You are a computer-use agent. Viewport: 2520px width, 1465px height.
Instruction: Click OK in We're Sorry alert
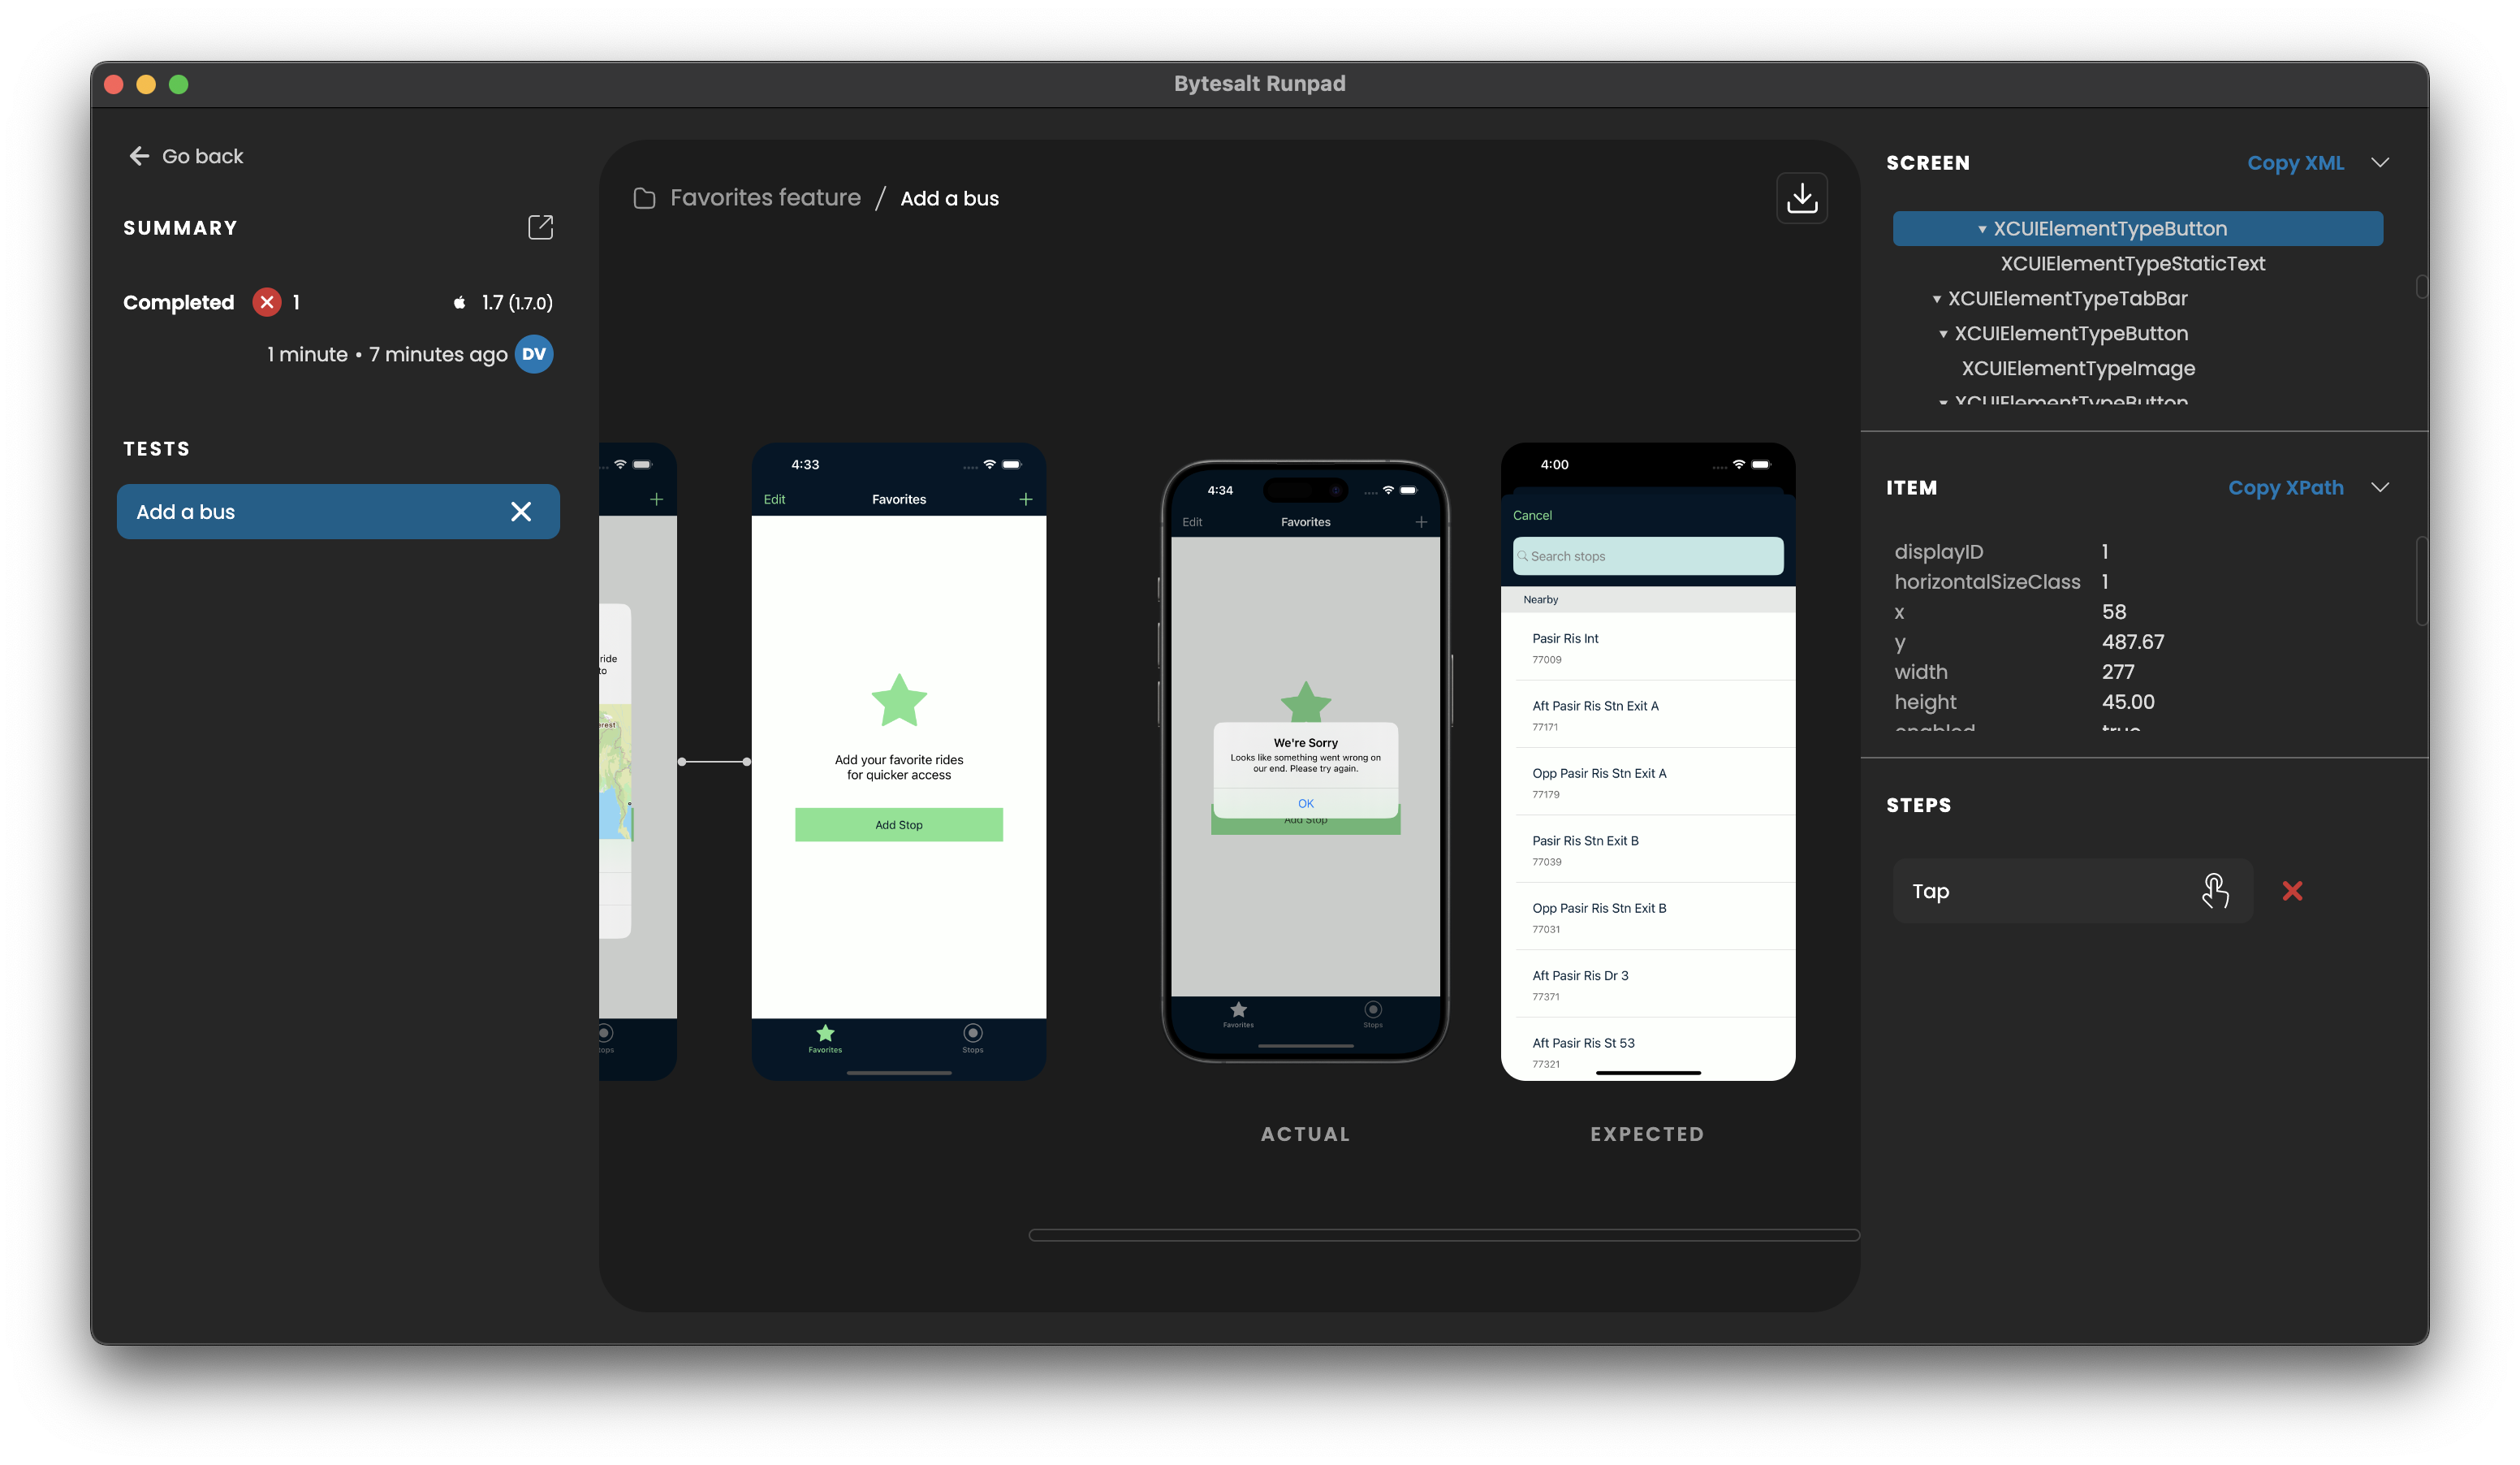point(1305,803)
